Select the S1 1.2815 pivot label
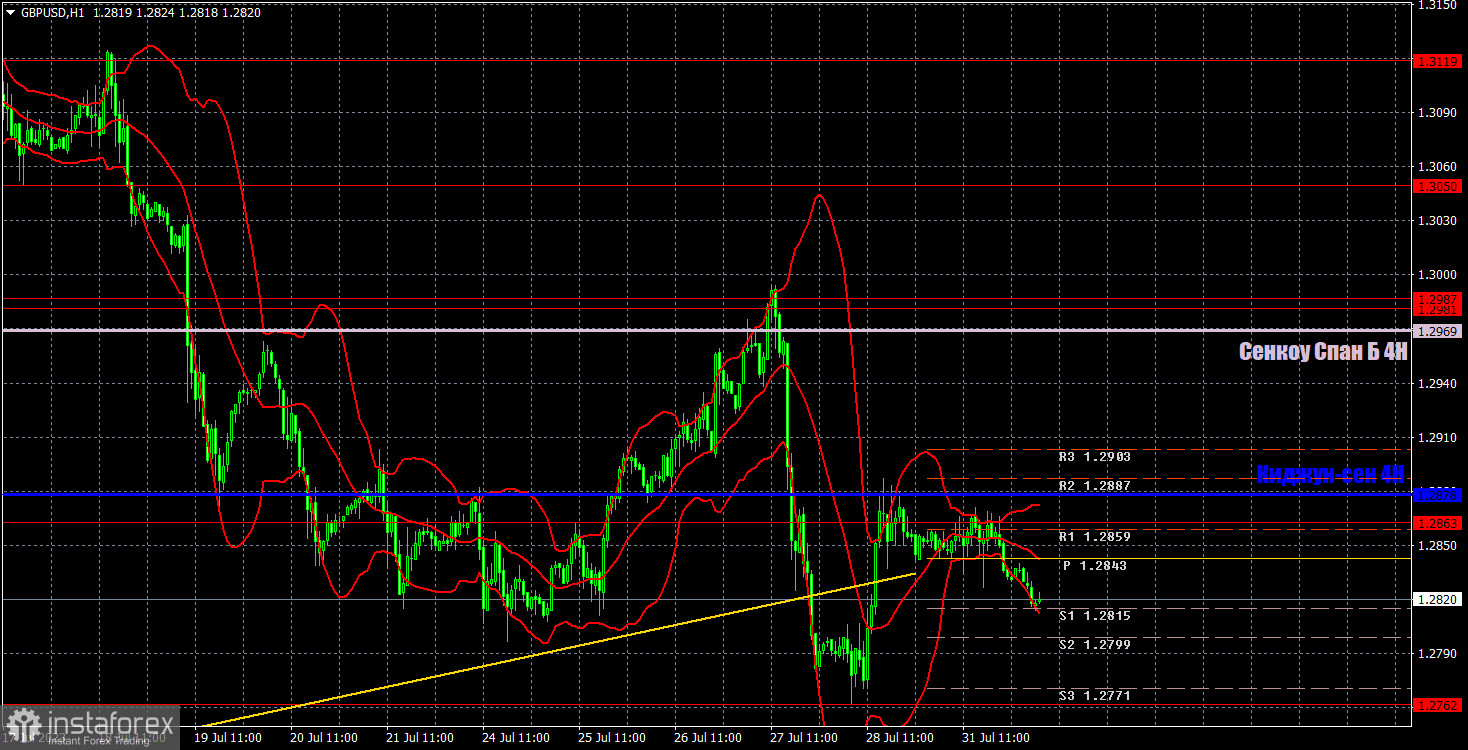1468x750 pixels. click(1094, 616)
